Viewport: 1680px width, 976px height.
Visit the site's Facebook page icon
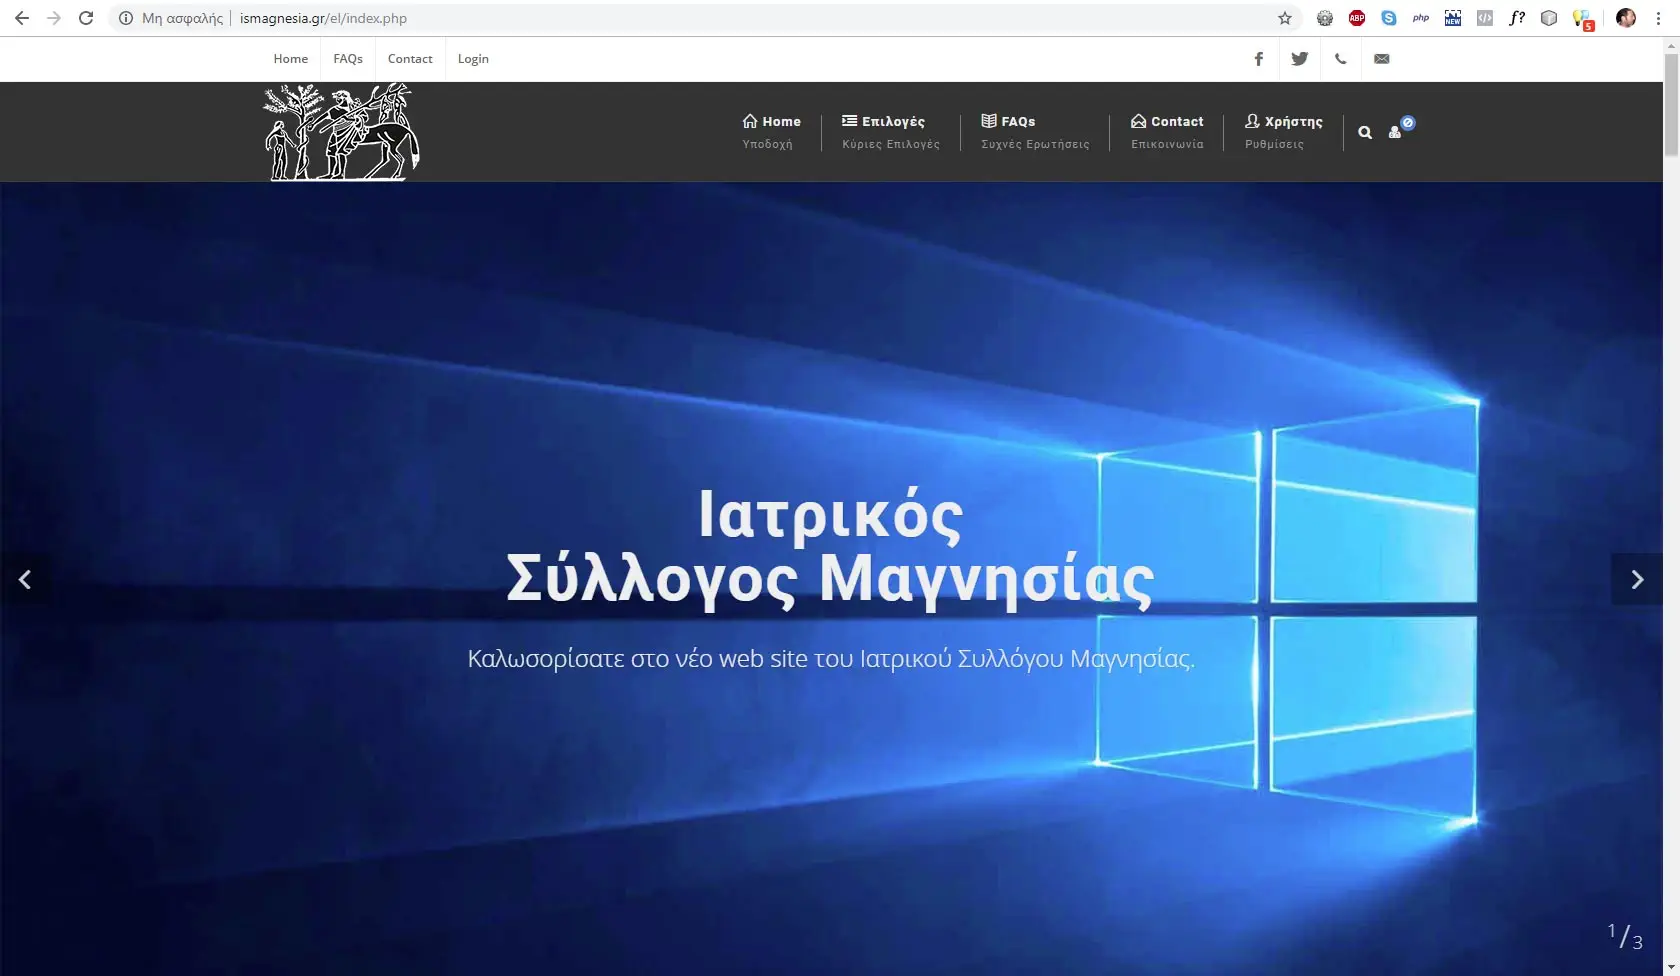(x=1259, y=59)
